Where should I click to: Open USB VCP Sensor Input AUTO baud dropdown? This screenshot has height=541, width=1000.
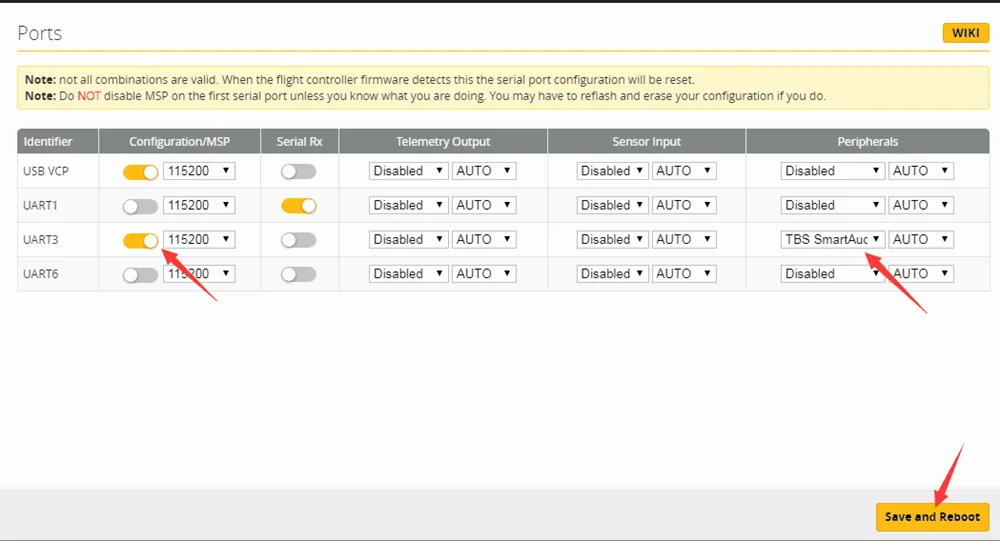(x=684, y=171)
